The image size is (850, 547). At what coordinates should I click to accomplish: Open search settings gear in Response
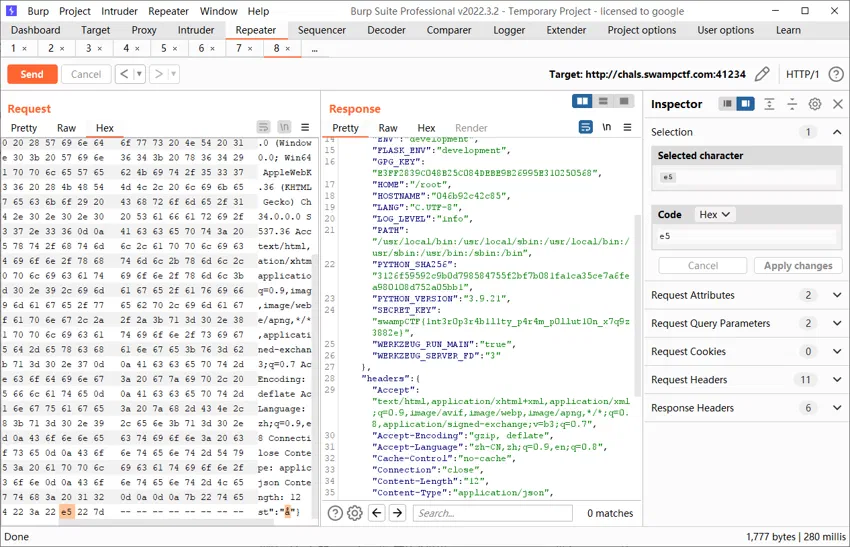pos(355,513)
